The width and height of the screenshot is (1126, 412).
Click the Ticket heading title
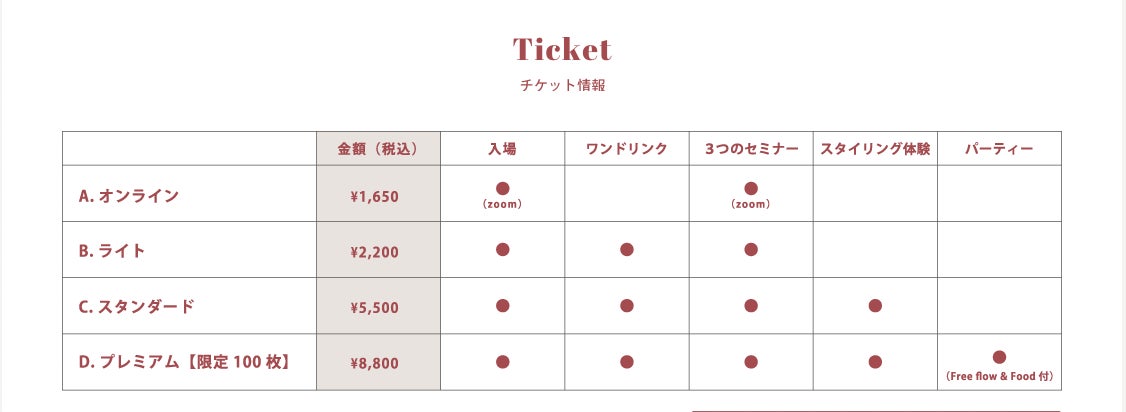pos(562,49)
